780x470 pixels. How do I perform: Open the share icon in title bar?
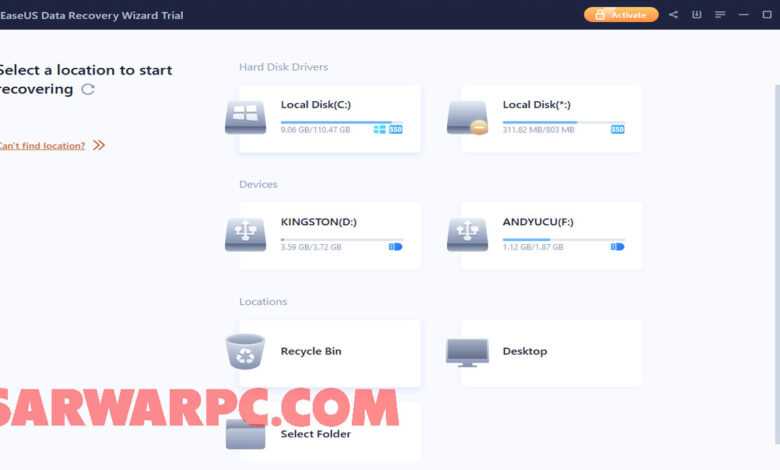click(x=673, y=14)
